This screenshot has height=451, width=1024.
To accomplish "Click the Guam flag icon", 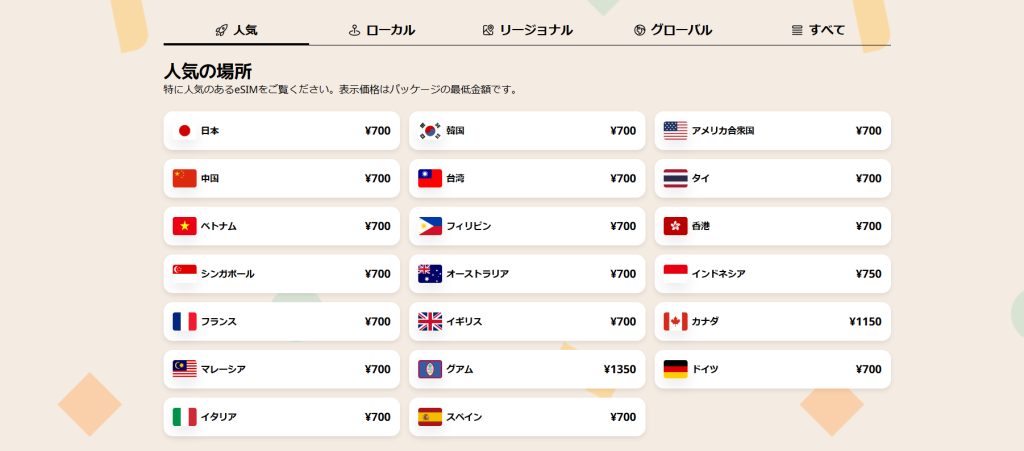I will [x=430, y=369].
